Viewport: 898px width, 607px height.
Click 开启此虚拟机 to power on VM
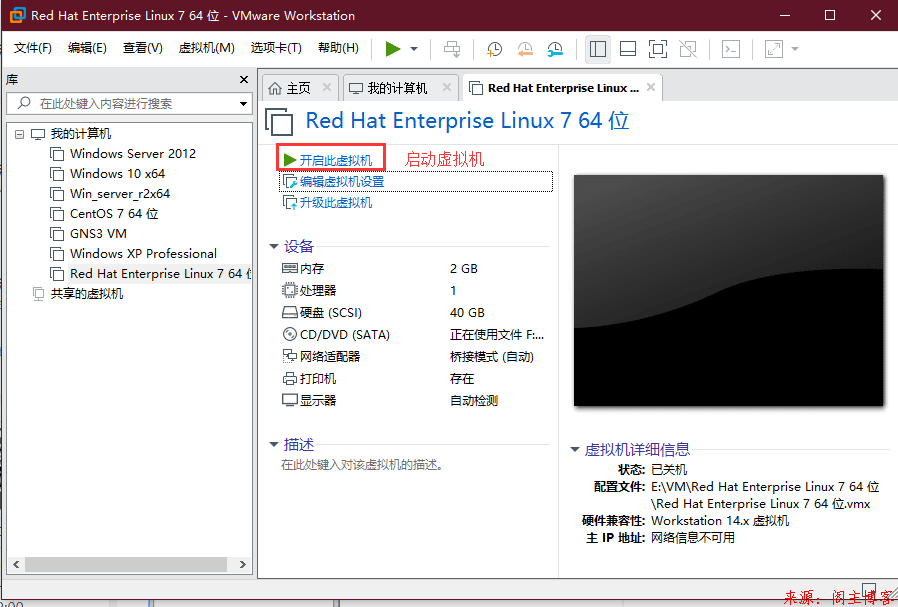(328, 160)
